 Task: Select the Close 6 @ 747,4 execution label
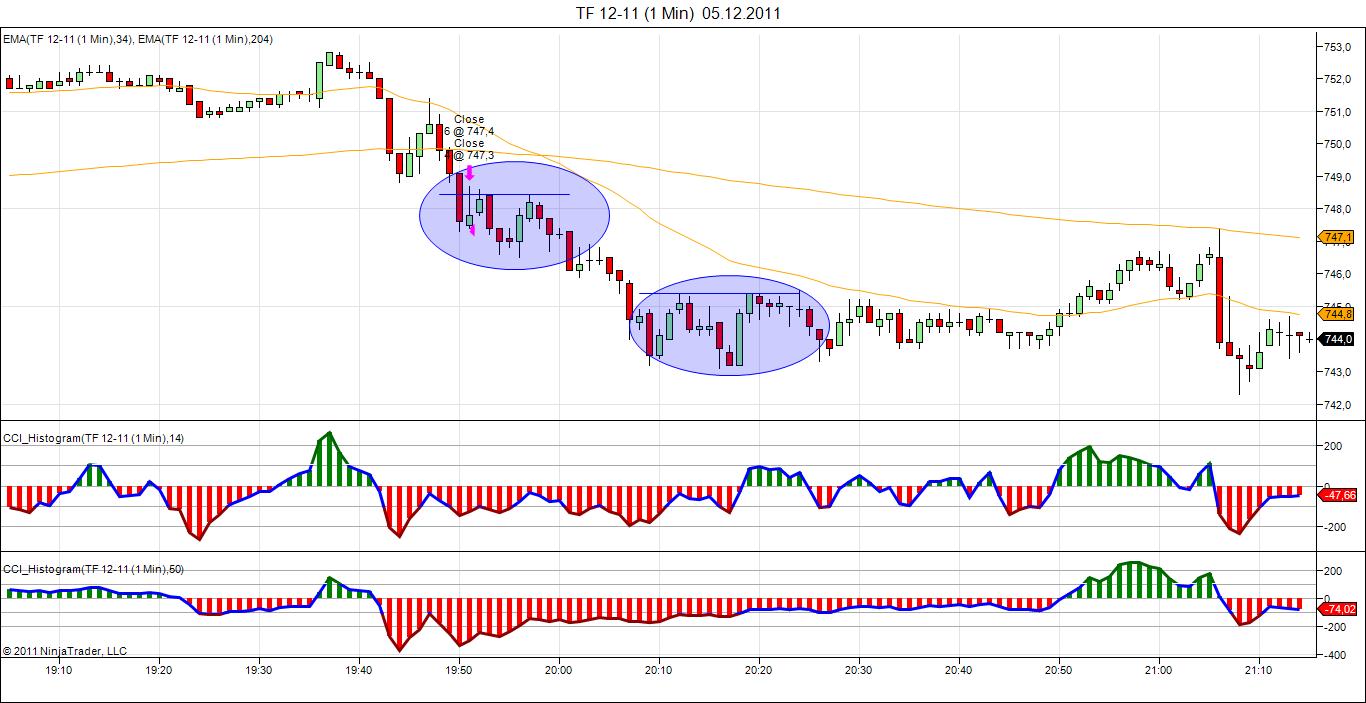[x=469, y=125]
